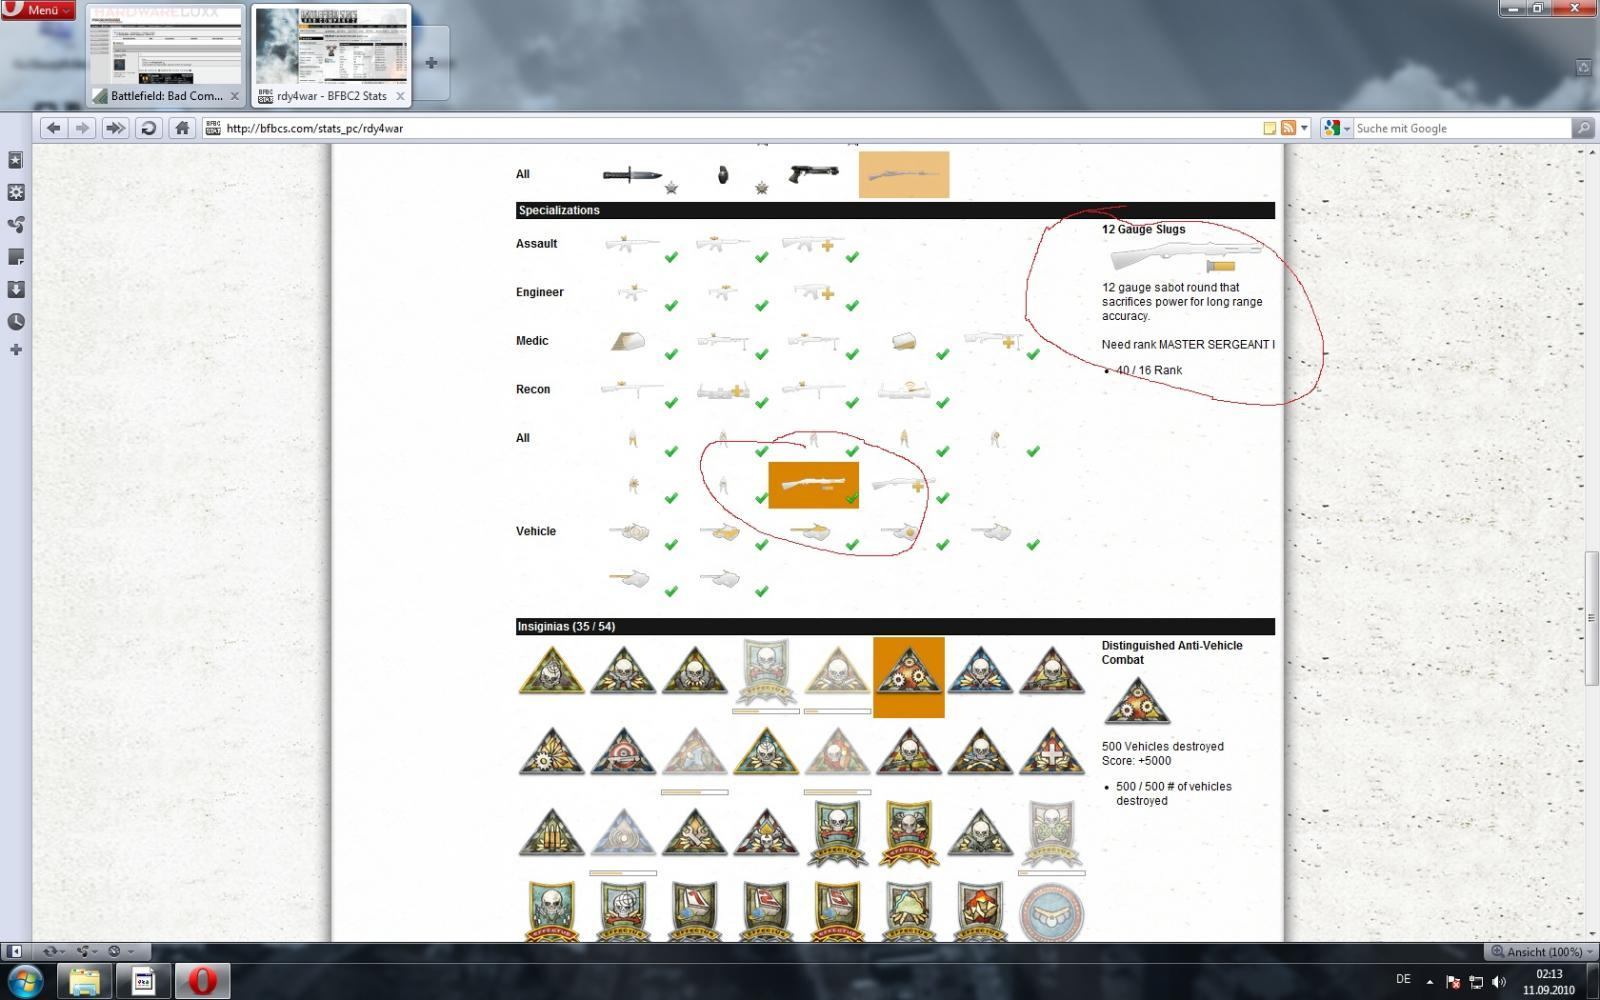Screen dimensions: 1600x1000
Task: Select the highlighted 12 Gauge Slugs icon
Action: (x=813, y=485)
